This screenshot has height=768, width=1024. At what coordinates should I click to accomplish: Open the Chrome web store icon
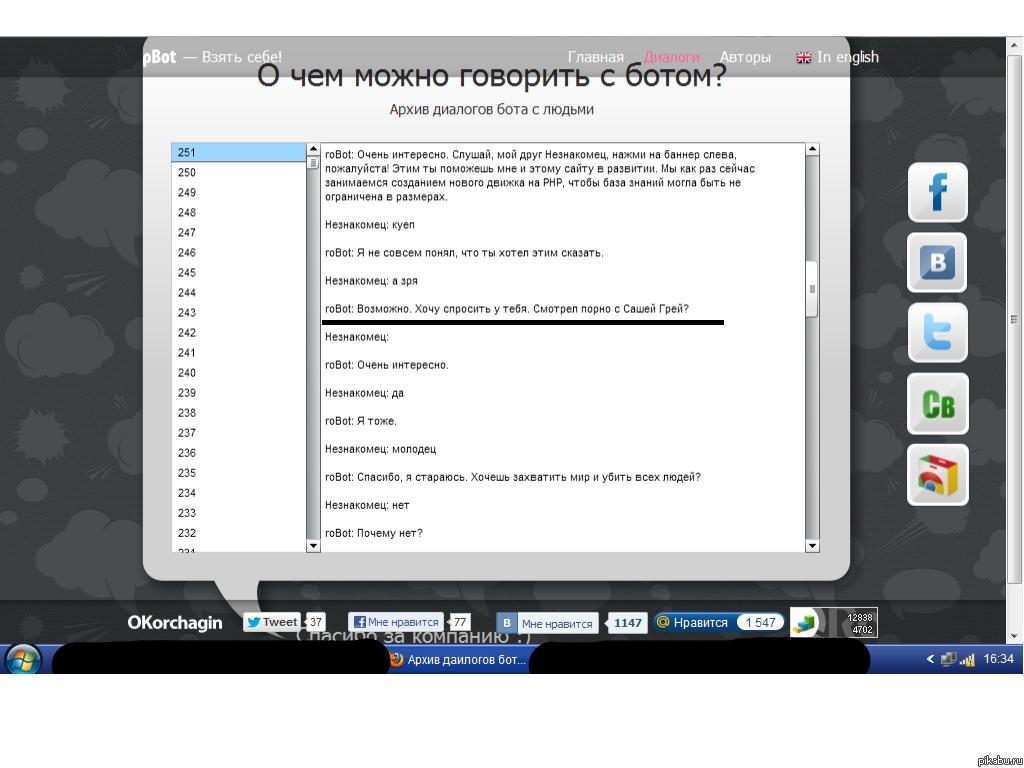tap(937, 474)
